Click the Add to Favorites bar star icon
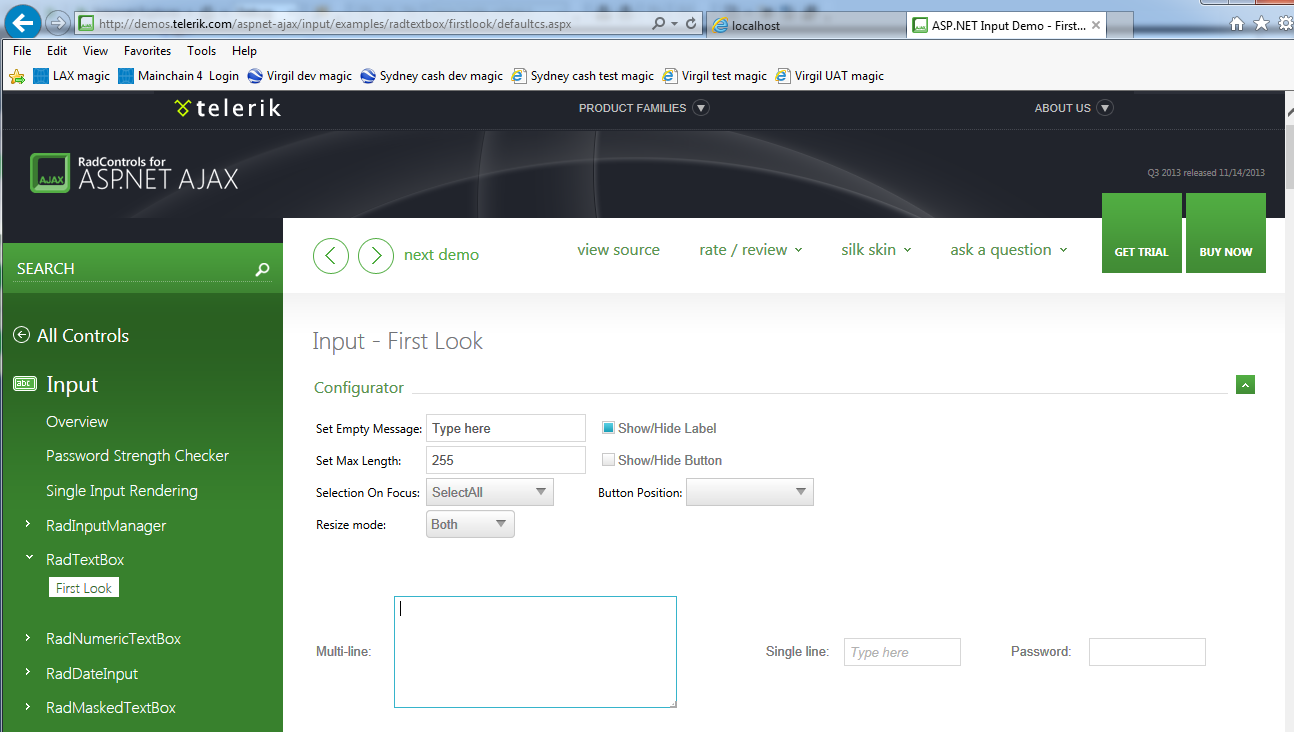The image size is (1294, 732). point(17,76)
